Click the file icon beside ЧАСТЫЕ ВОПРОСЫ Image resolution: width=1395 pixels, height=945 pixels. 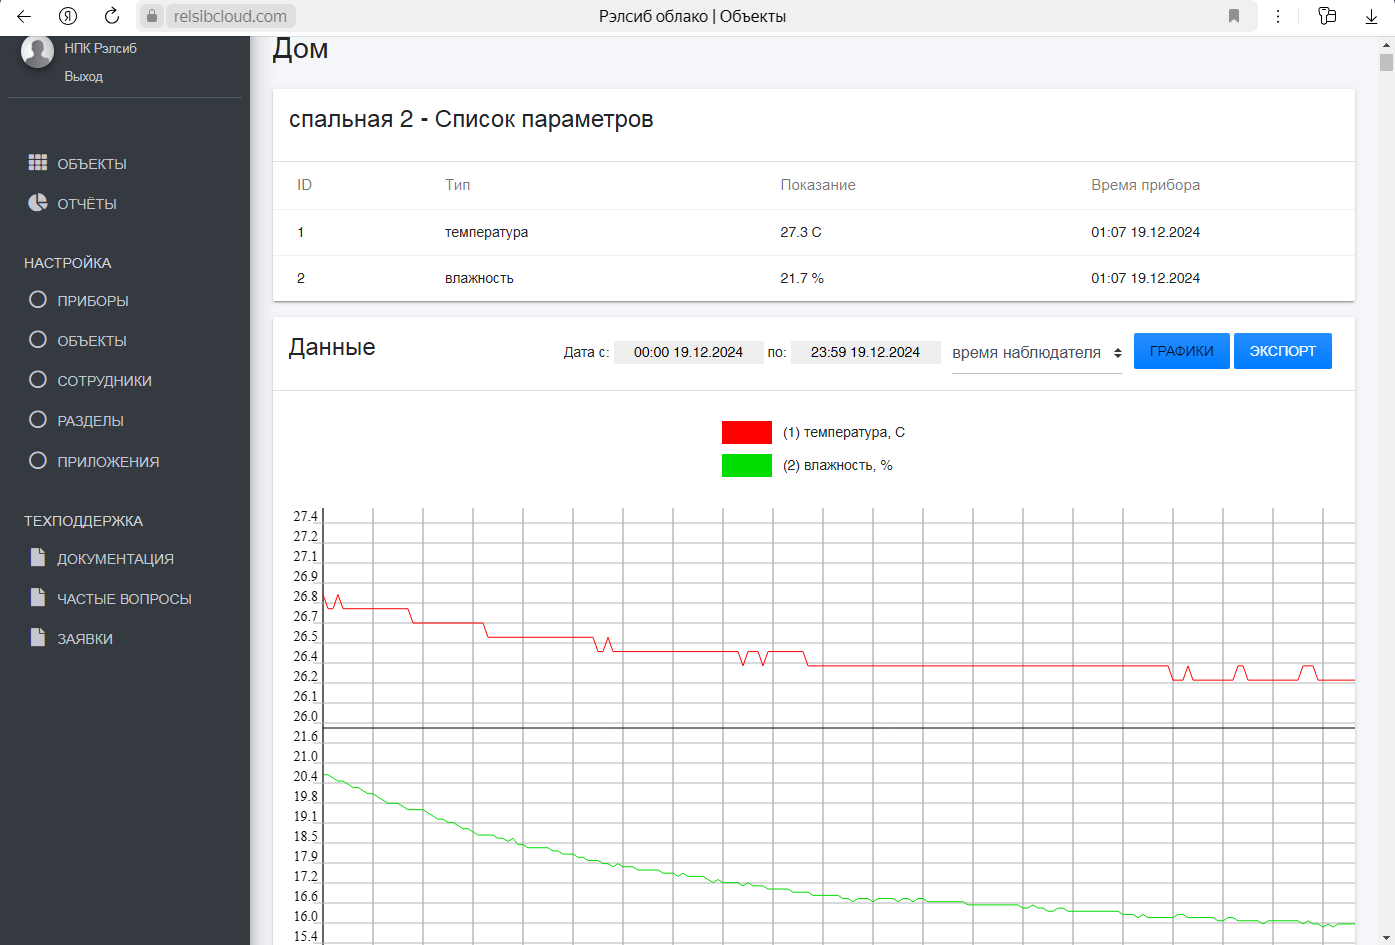[x=38, y=597]
